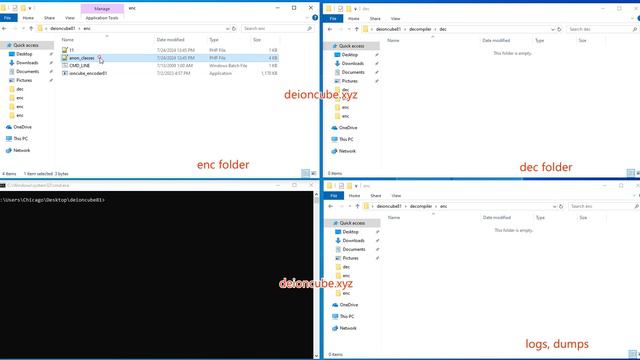
Task: Open Downloads in the decompiler dec window
Action: click(353, 64)
